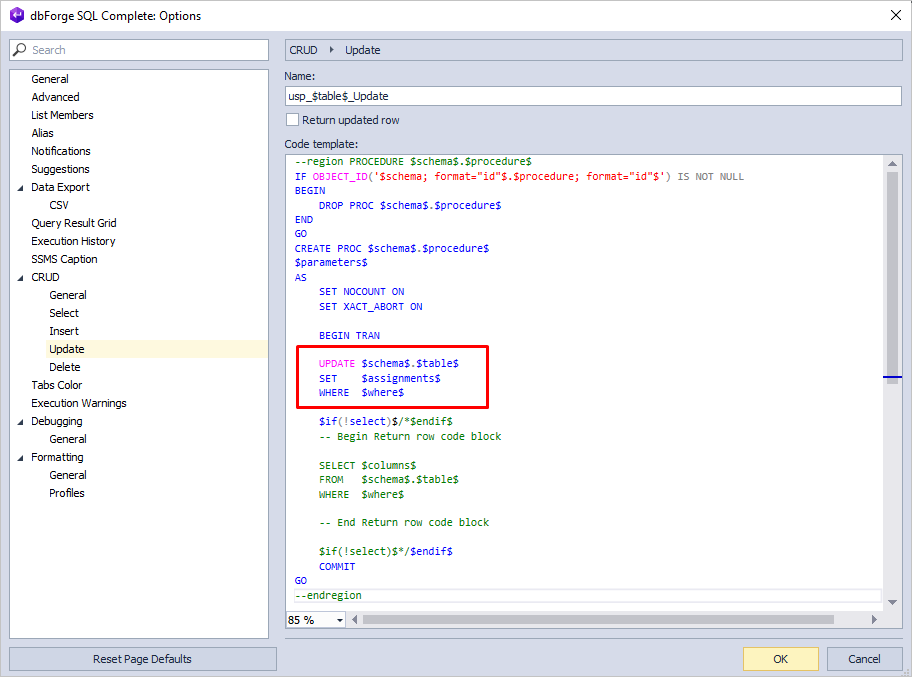Click the procedure Name input field
The image size is (912, 677).
(x=593, y=96)
